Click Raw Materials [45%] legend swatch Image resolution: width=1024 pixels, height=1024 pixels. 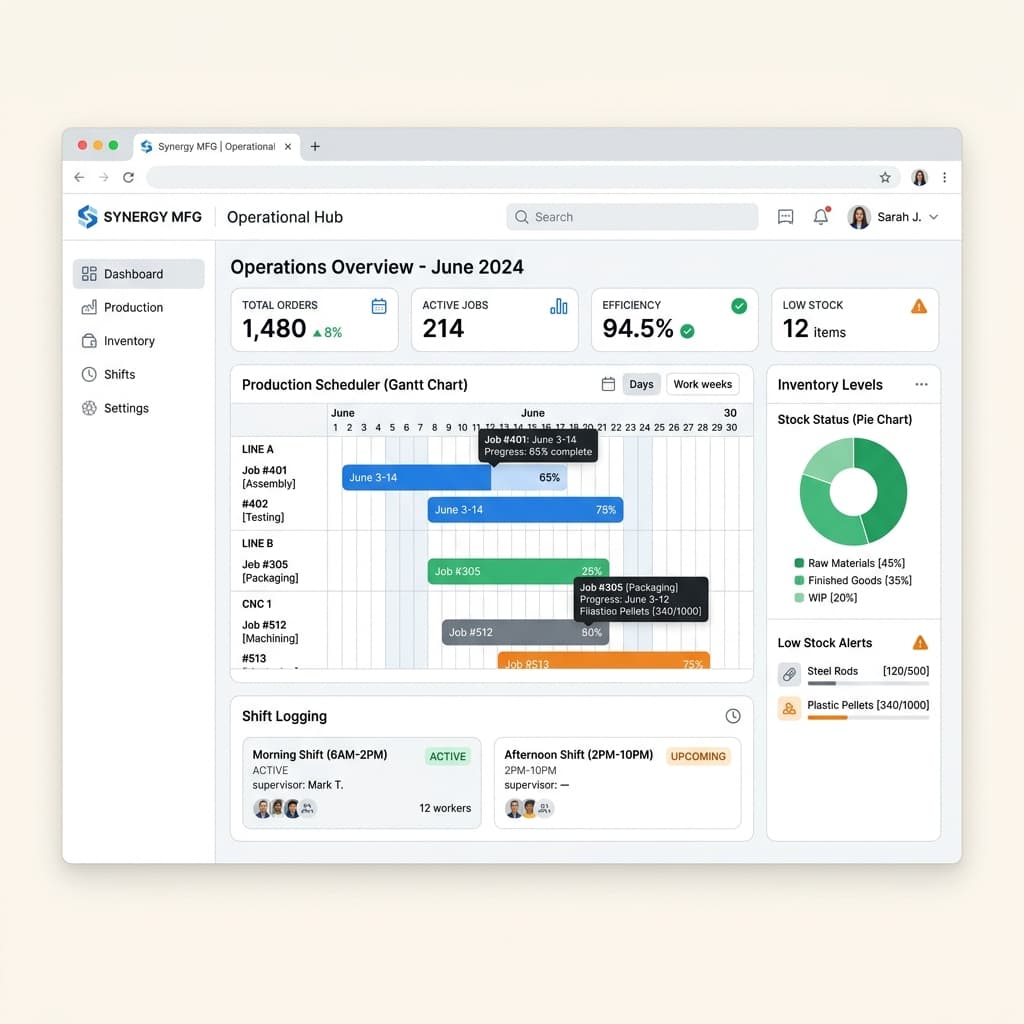(799, 563)
